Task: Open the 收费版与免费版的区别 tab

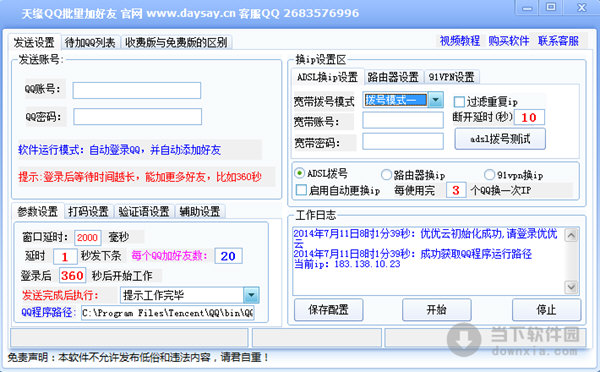Action: [x=176, y=42]
